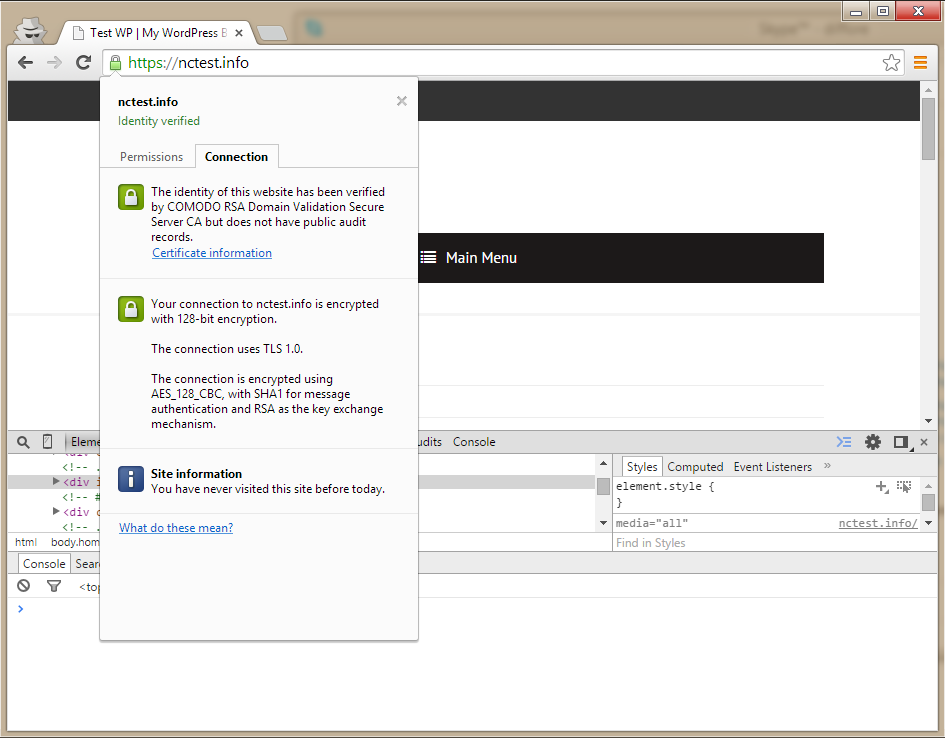
Task: Open the 'What do these mean?' link
Action: coord(176,528)
